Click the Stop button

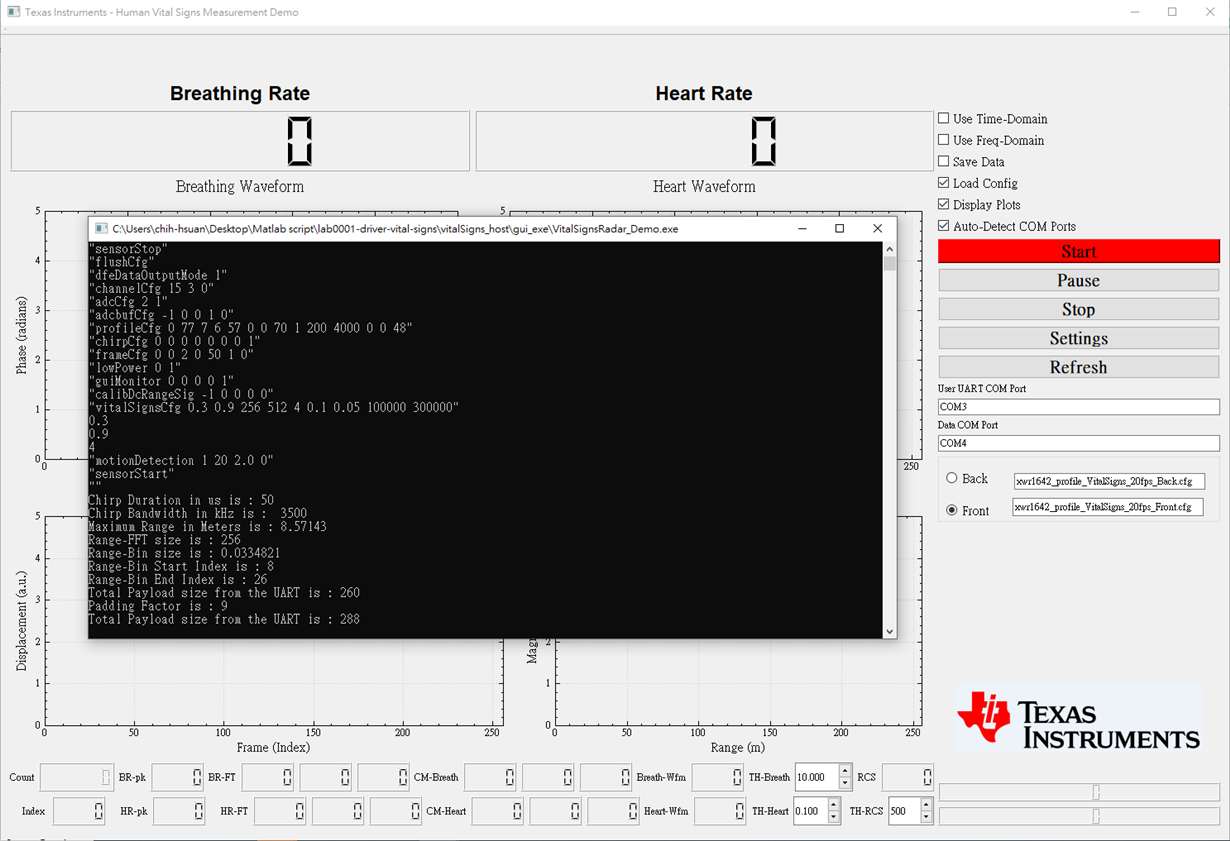point(1079,309)
